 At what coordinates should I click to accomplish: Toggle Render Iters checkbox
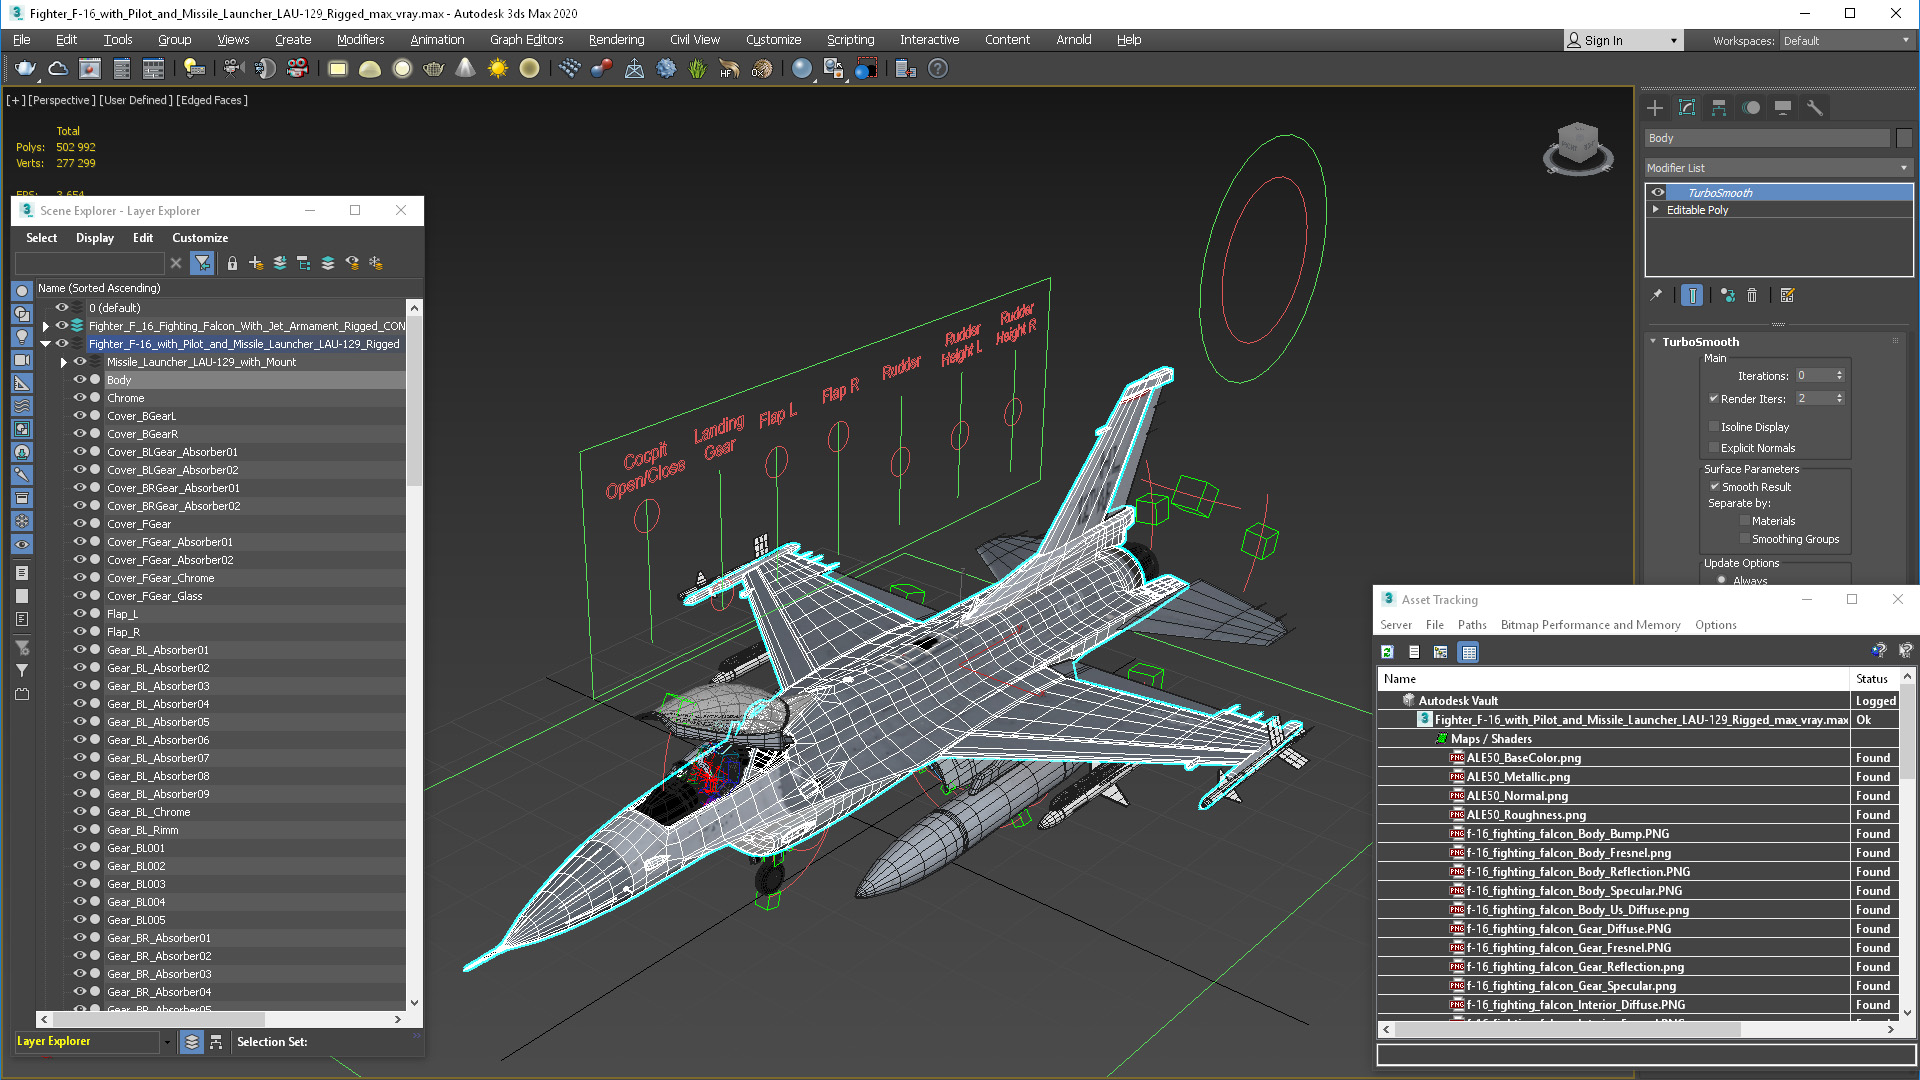click(x=1714, y=398)
